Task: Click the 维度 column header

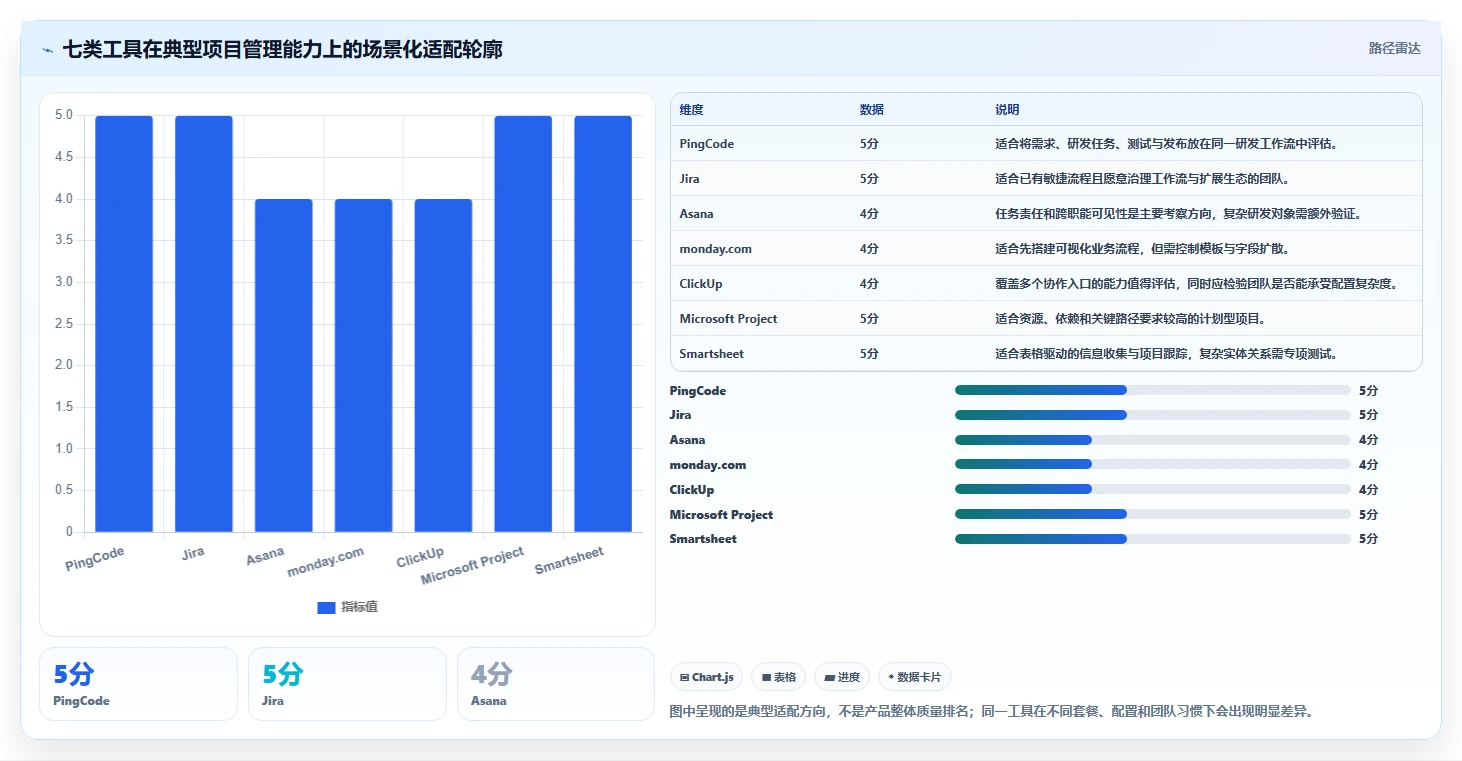Action: tap(692, 110)
